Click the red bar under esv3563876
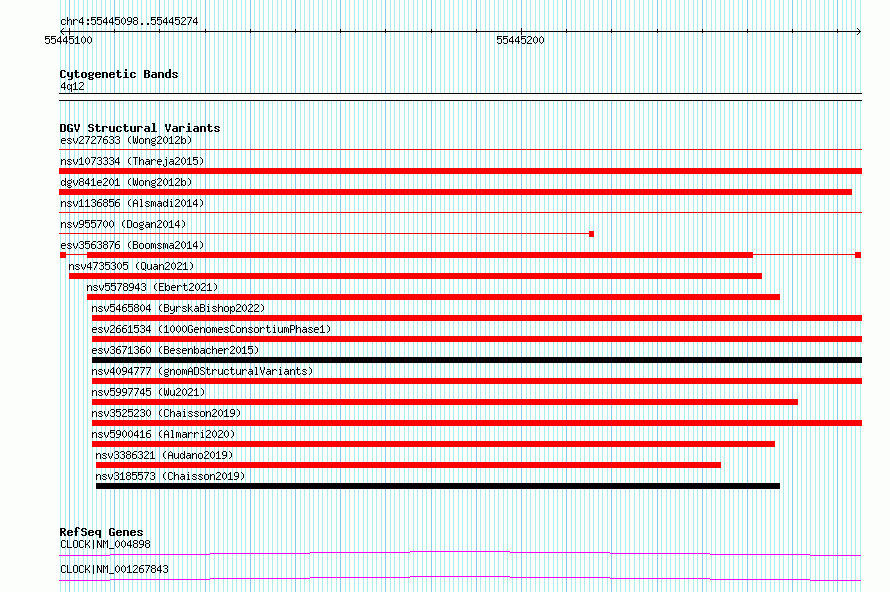890x592 pixels. coord(420,255)
